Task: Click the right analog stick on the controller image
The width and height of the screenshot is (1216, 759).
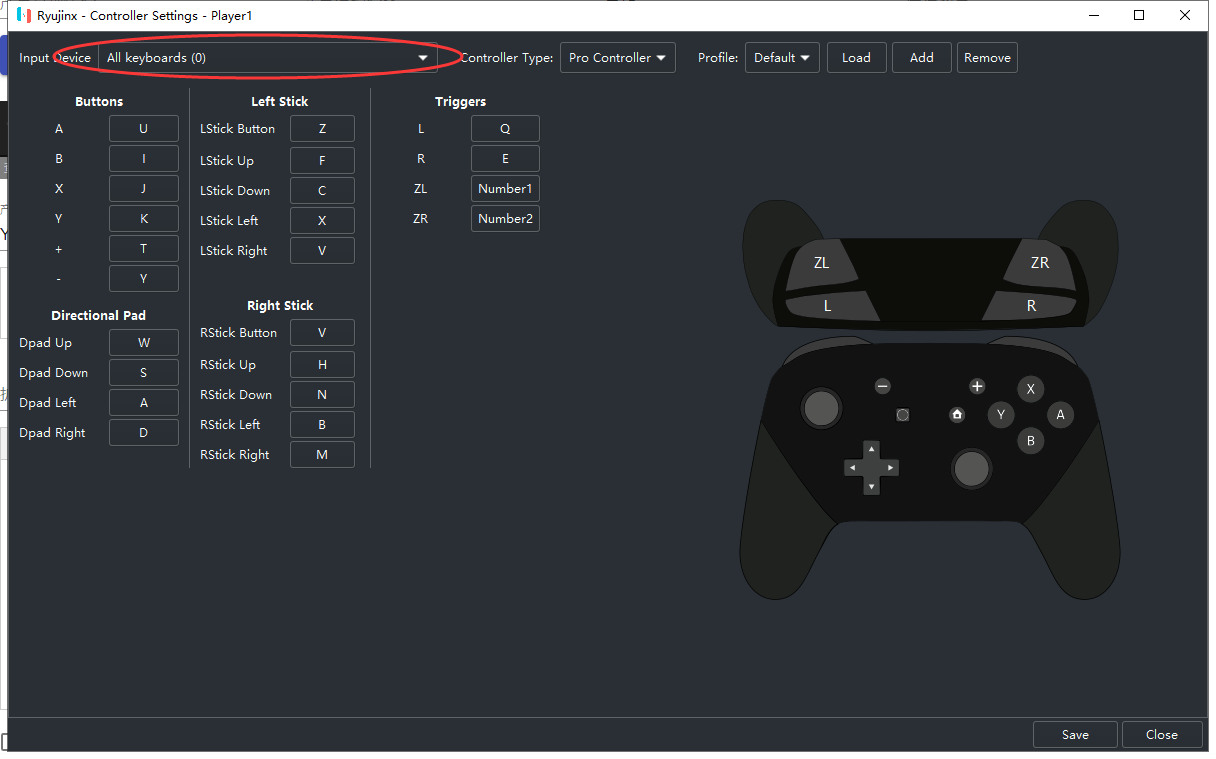Action: click(971, 468)
